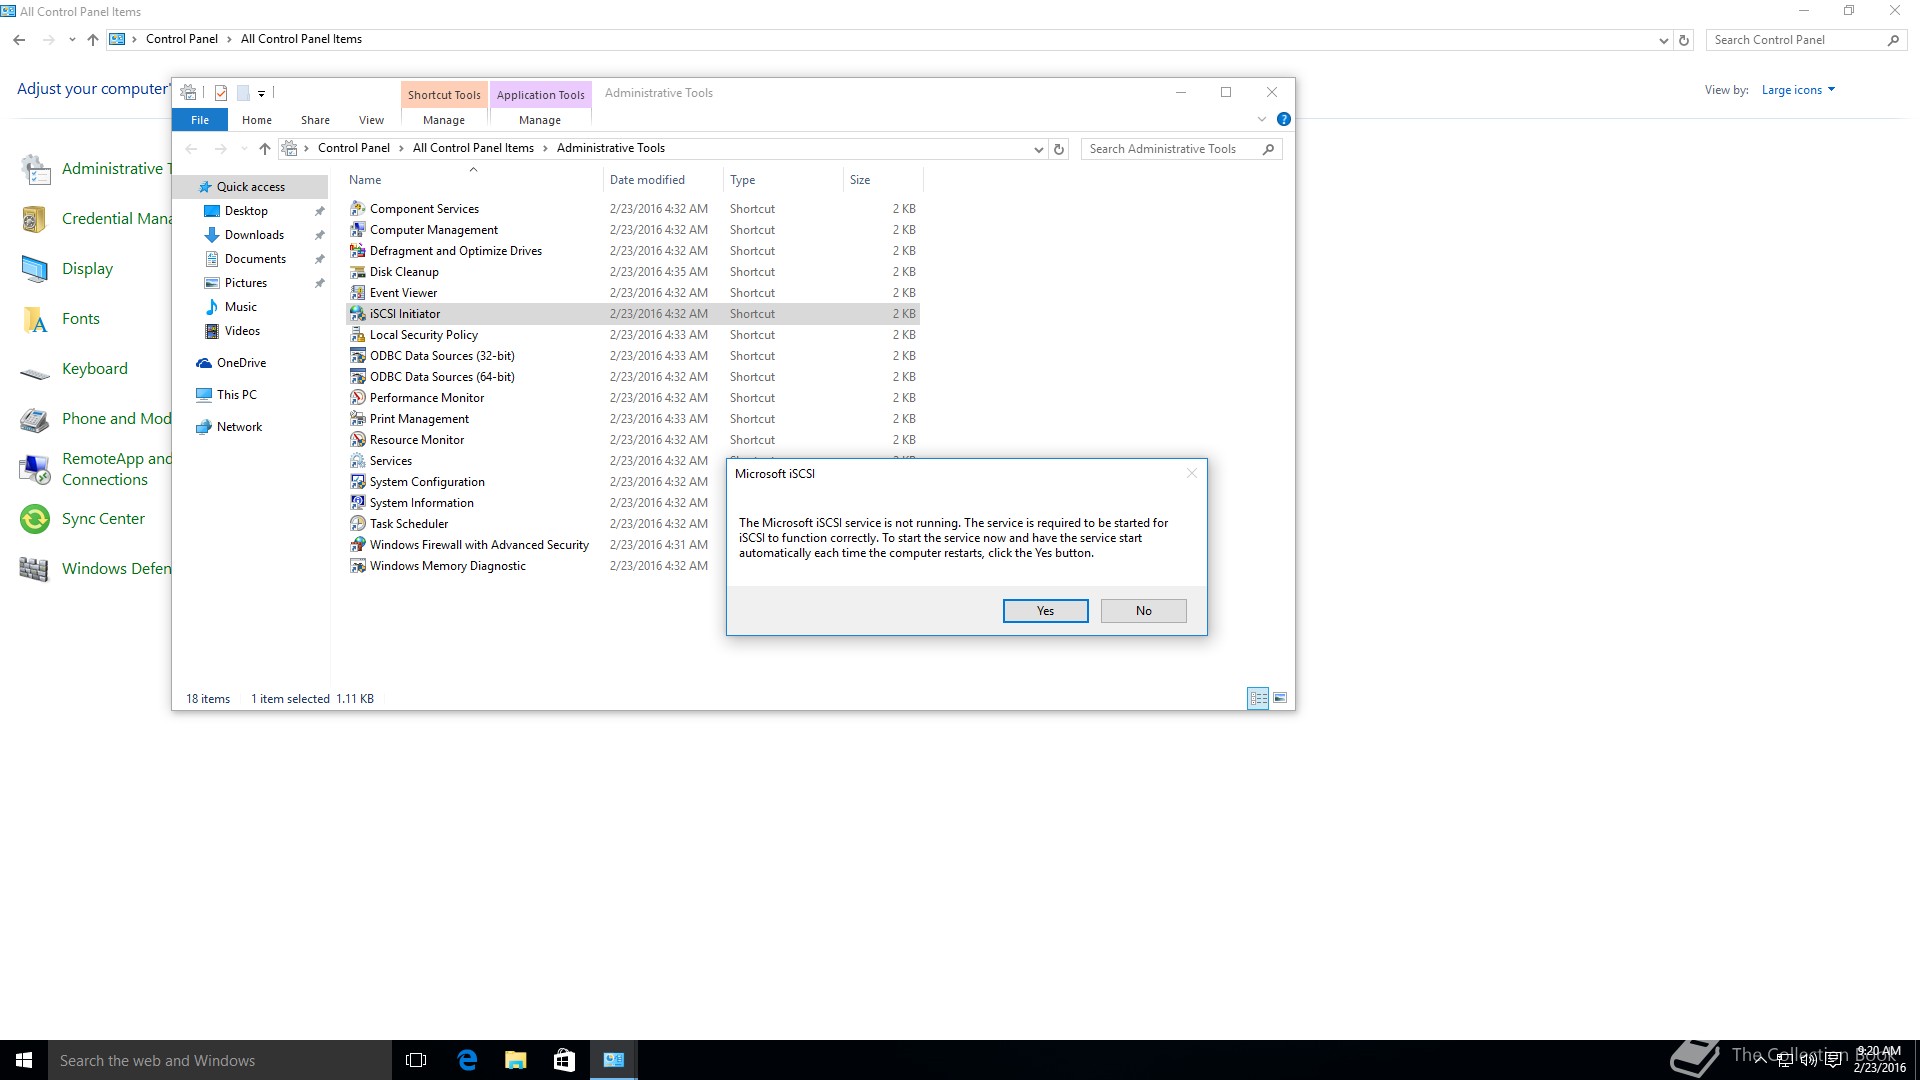Open Customize Quick Access Toolbar dropdown
Image resolution: width=1920 pixels, height=1080 pixels.
262,93
